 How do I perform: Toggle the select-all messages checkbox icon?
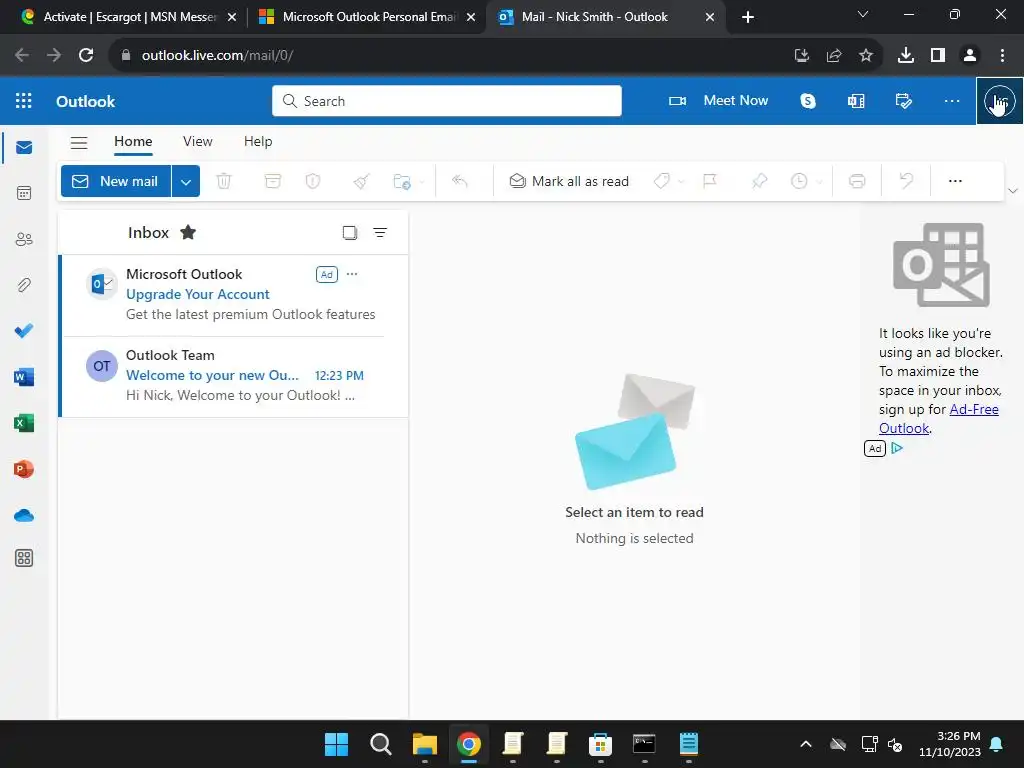(x=350, y=232)
